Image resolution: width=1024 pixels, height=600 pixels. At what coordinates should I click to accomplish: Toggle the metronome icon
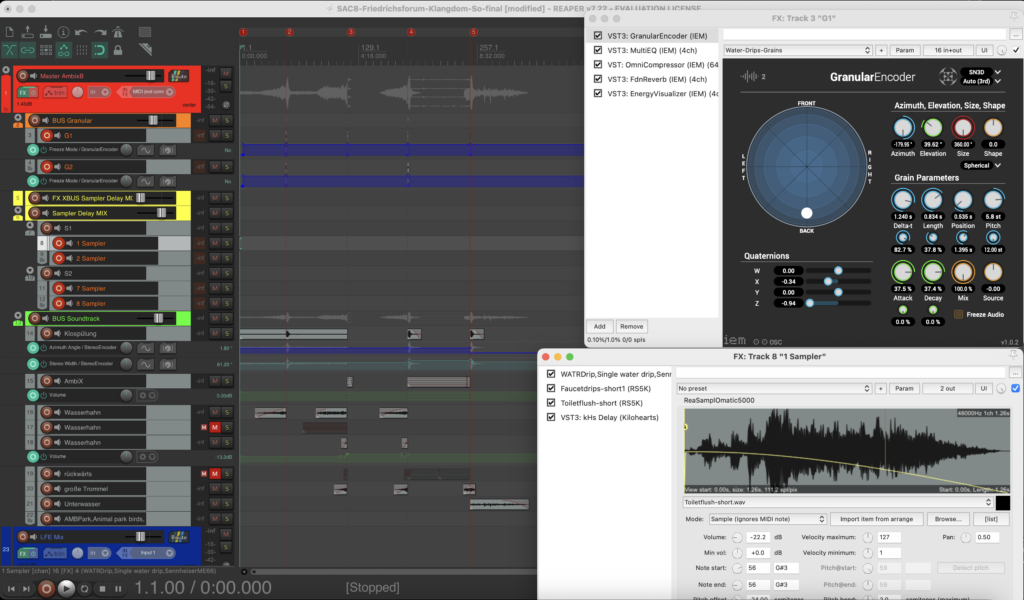(x=118, y=32)
